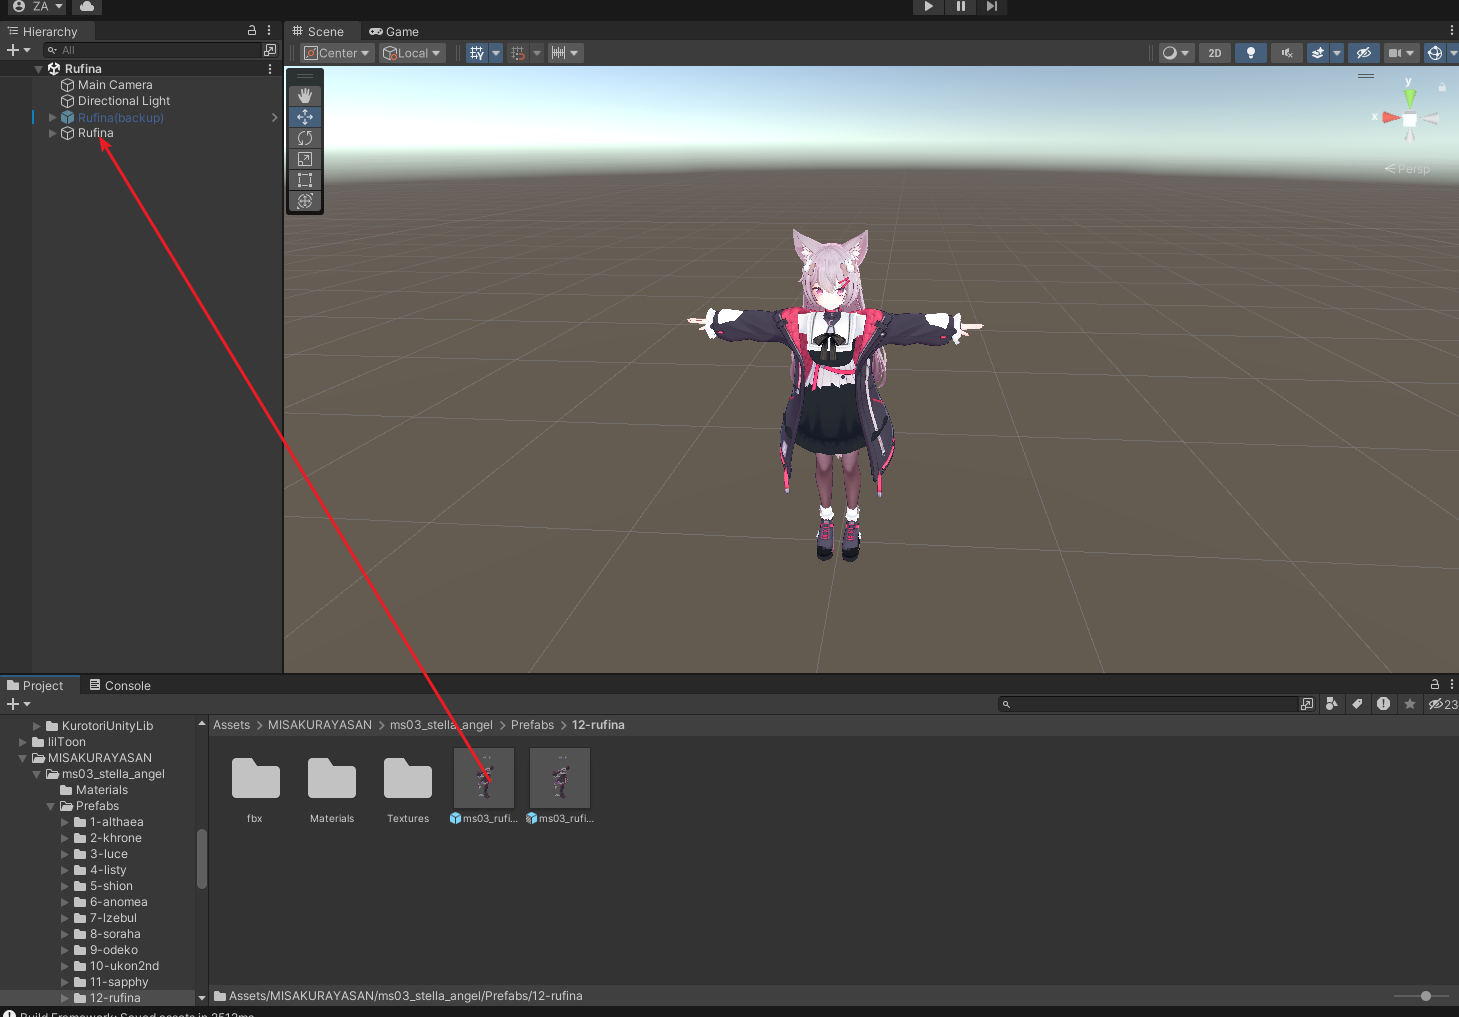1459x1017 pixels.
Task: Open the Gizmos dropdown arrow
Action: 1453,53
